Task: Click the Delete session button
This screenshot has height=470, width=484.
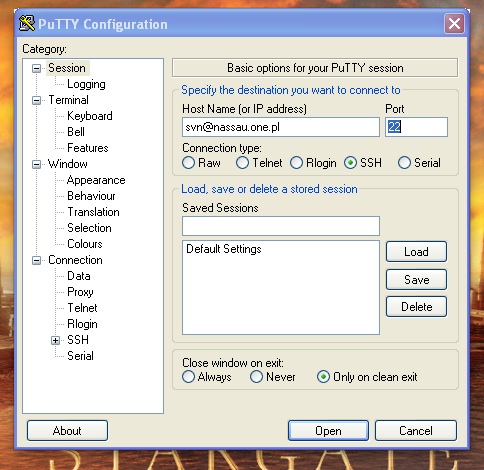Action: 416,307
